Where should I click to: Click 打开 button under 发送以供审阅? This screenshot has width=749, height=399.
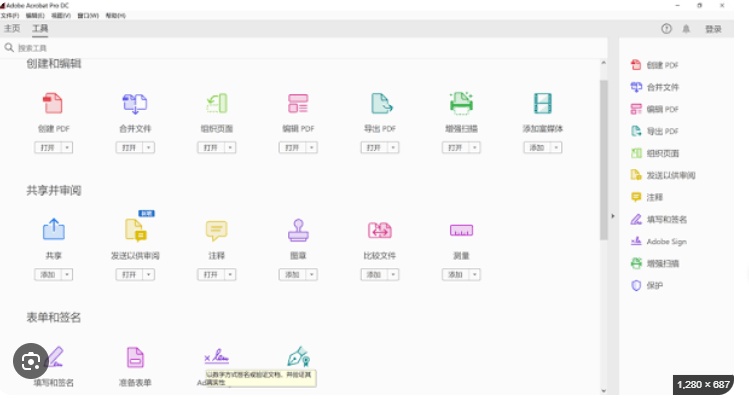(129, 274)
